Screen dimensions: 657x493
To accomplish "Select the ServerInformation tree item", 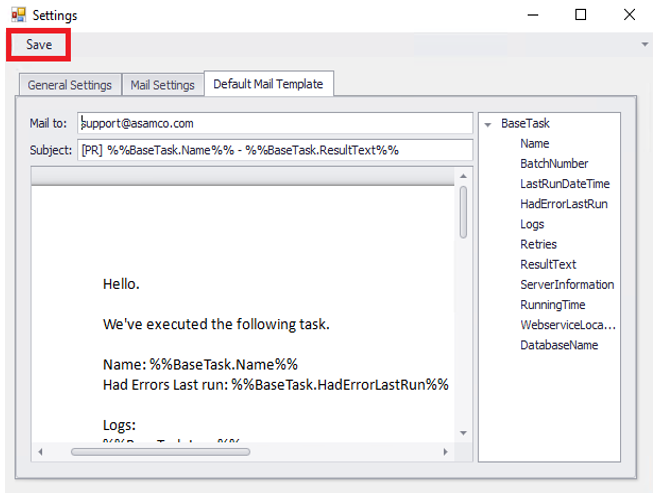I will click(566, 284).
